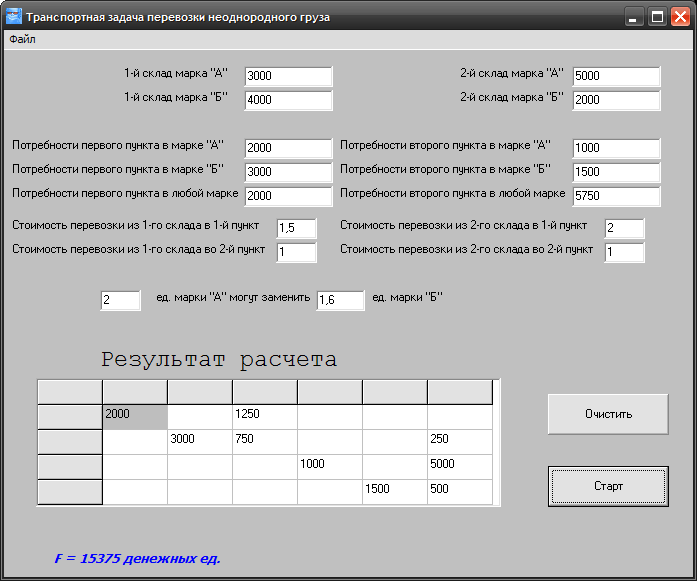Focus the 1-й склад марка "Б" field
The height and width of the screenshot is (581, 697).
point(288,100)
